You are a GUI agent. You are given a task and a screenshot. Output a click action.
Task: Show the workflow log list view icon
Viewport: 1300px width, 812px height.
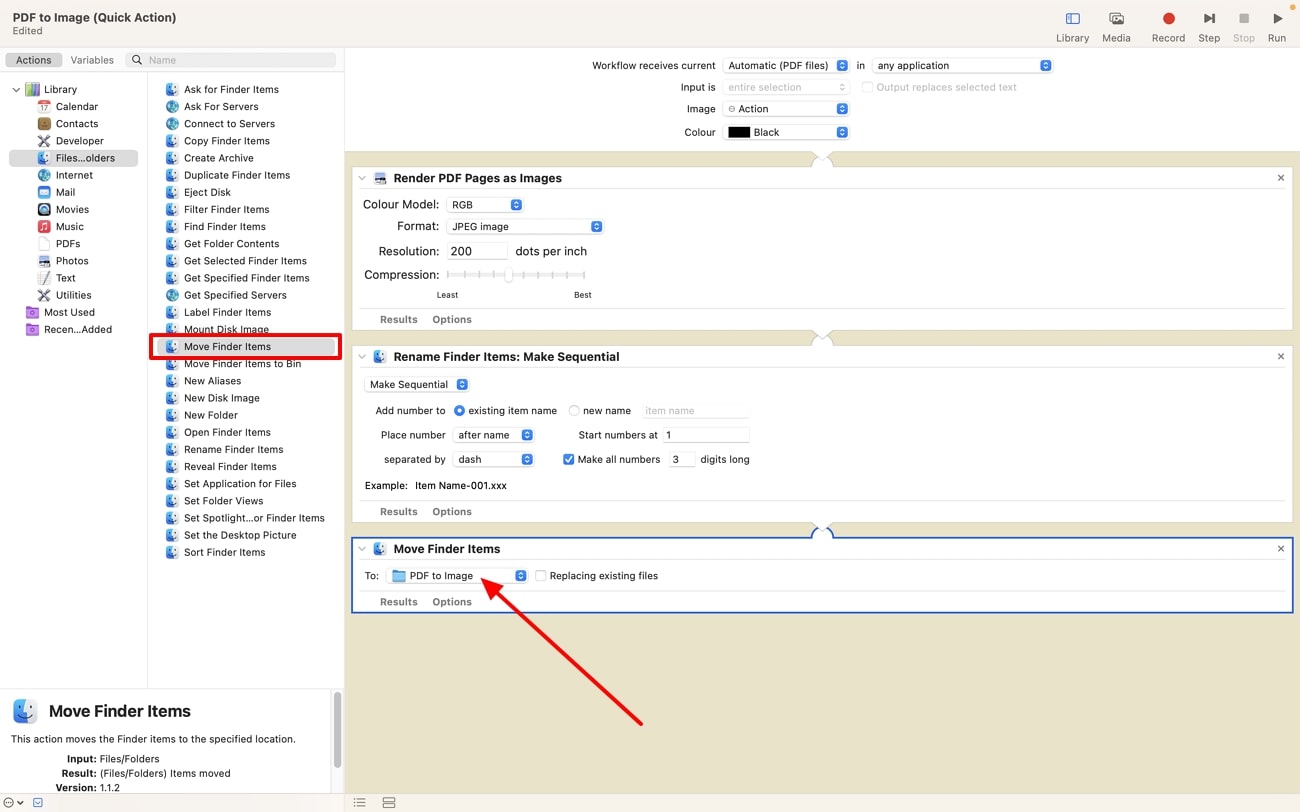(360, 802)
